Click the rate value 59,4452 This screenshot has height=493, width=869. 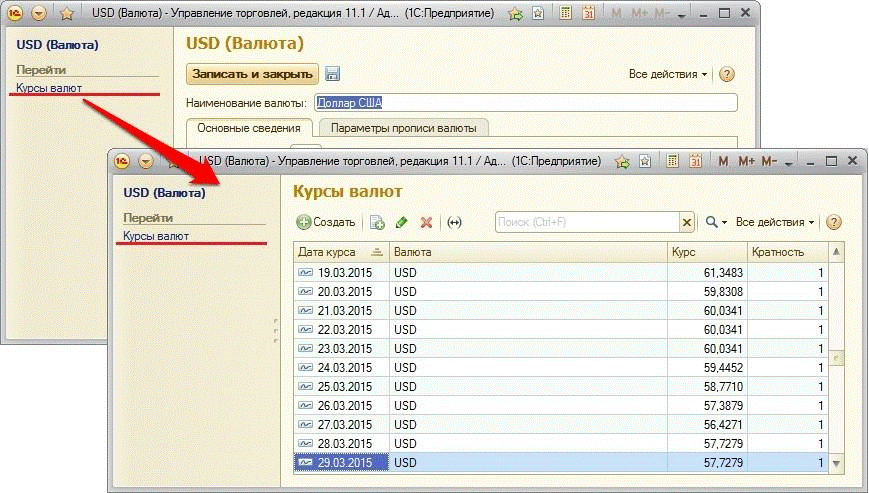(723, 367)
